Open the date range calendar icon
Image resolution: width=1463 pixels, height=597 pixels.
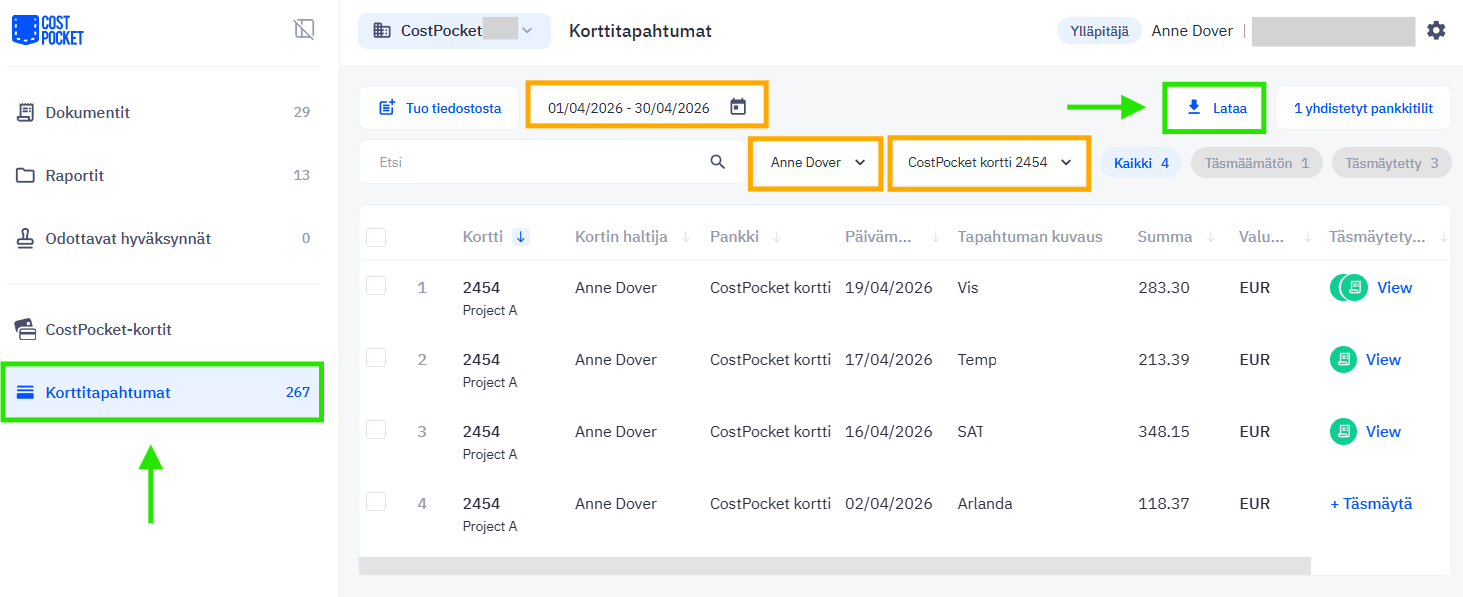coord(738,107)
